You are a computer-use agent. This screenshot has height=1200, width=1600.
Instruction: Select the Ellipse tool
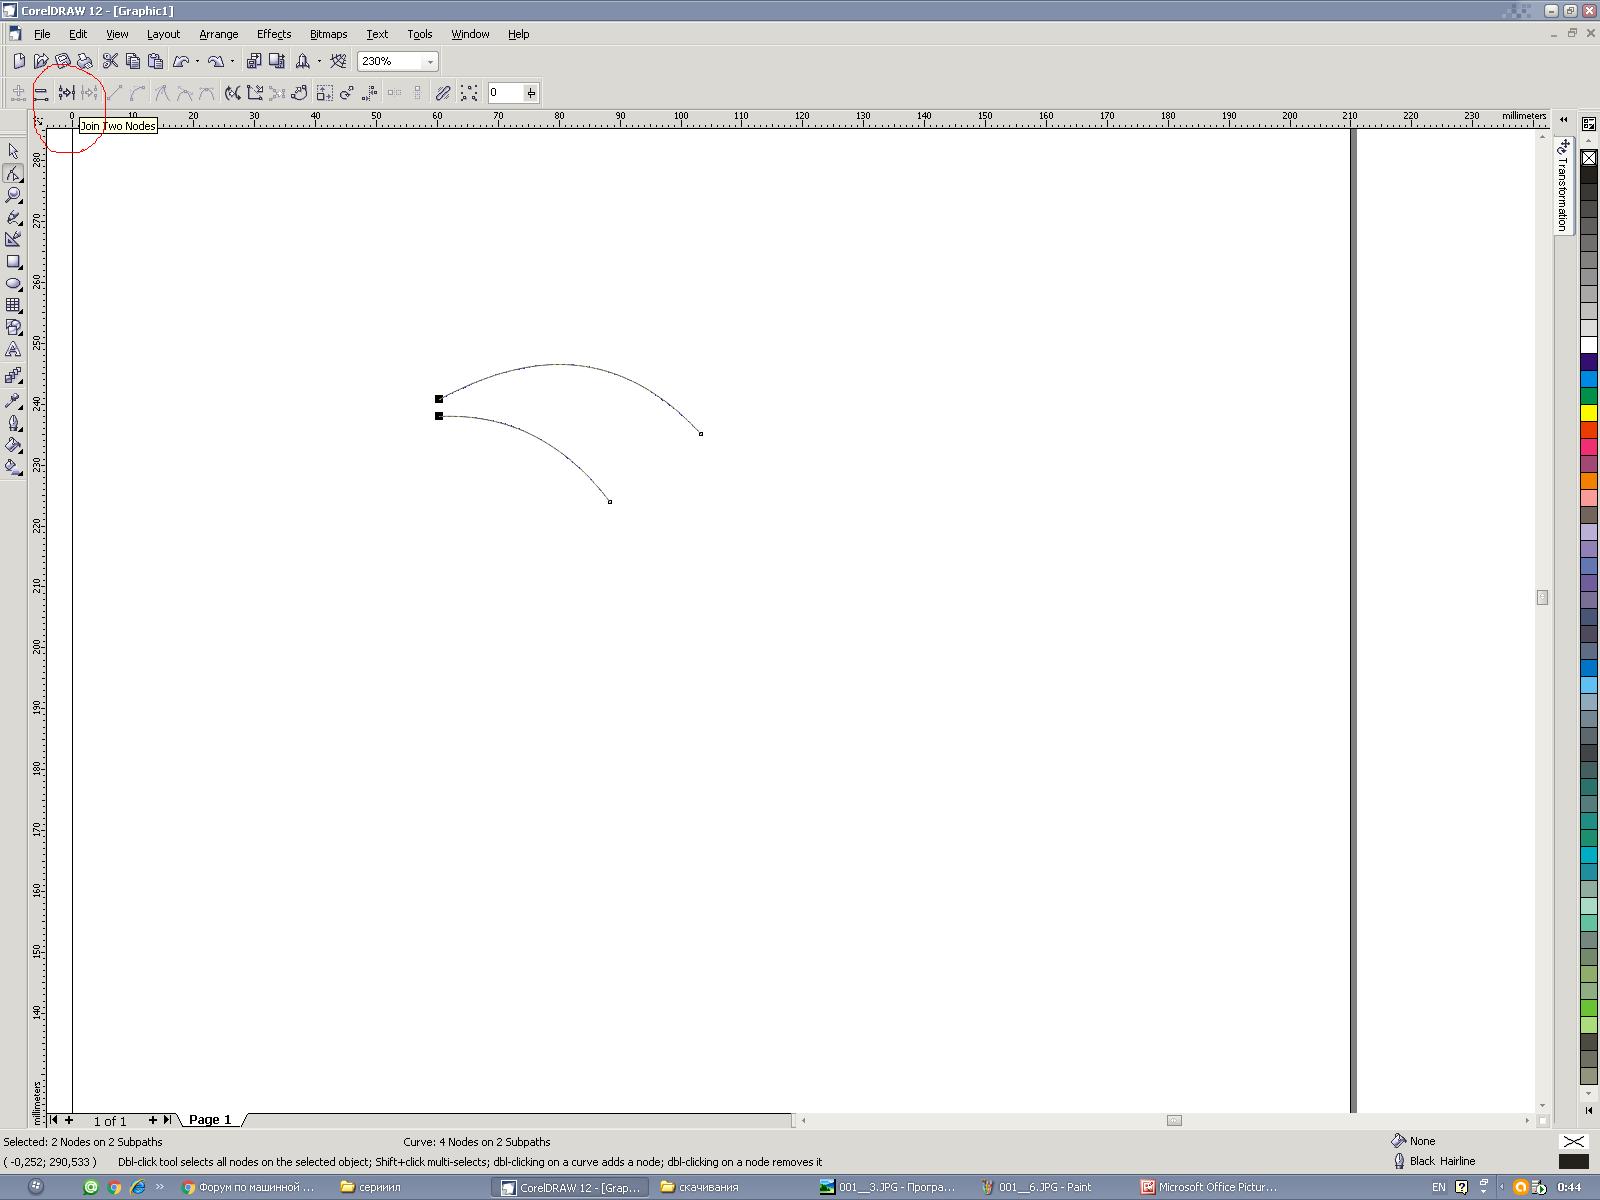point(14,283)
